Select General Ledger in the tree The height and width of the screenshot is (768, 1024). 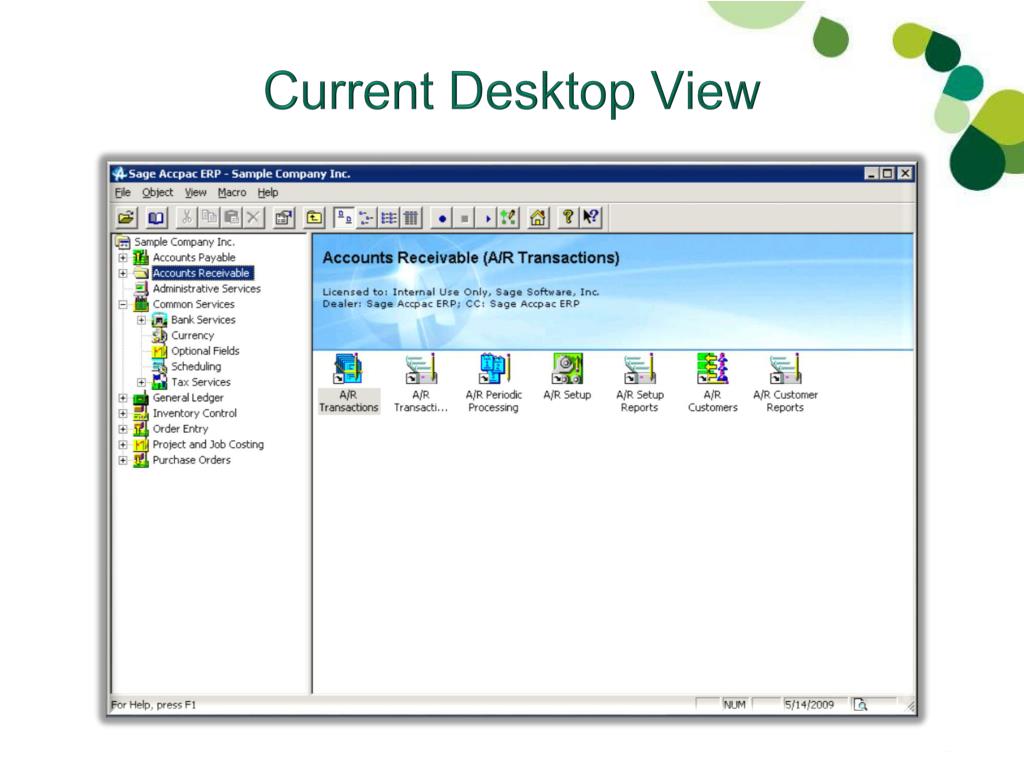[188, 398]
